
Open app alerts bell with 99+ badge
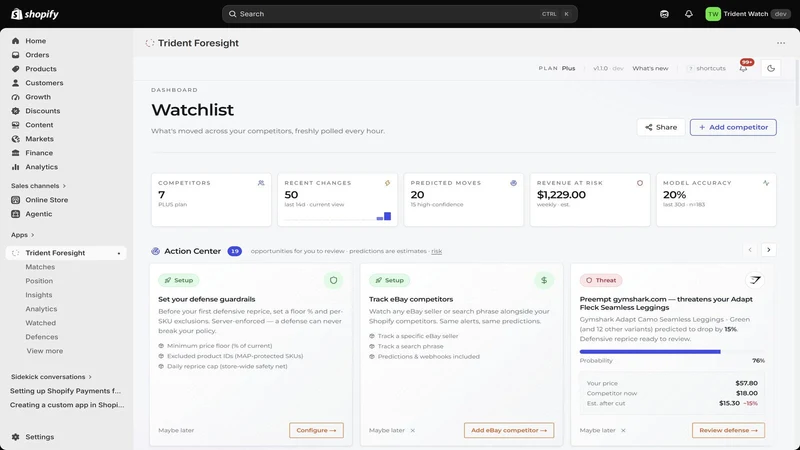pyautogui.click(x=744, y=67)
